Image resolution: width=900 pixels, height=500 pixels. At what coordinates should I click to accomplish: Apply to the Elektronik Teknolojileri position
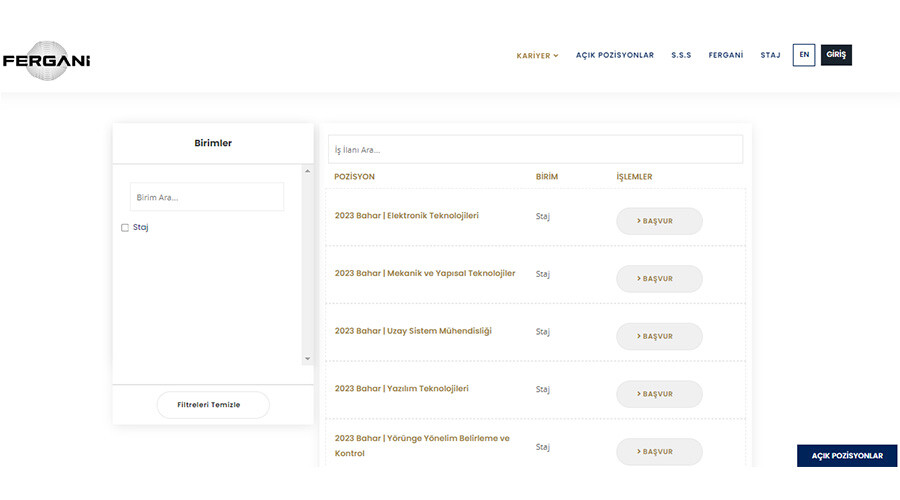pyautogui.click(x=659, y=221)
